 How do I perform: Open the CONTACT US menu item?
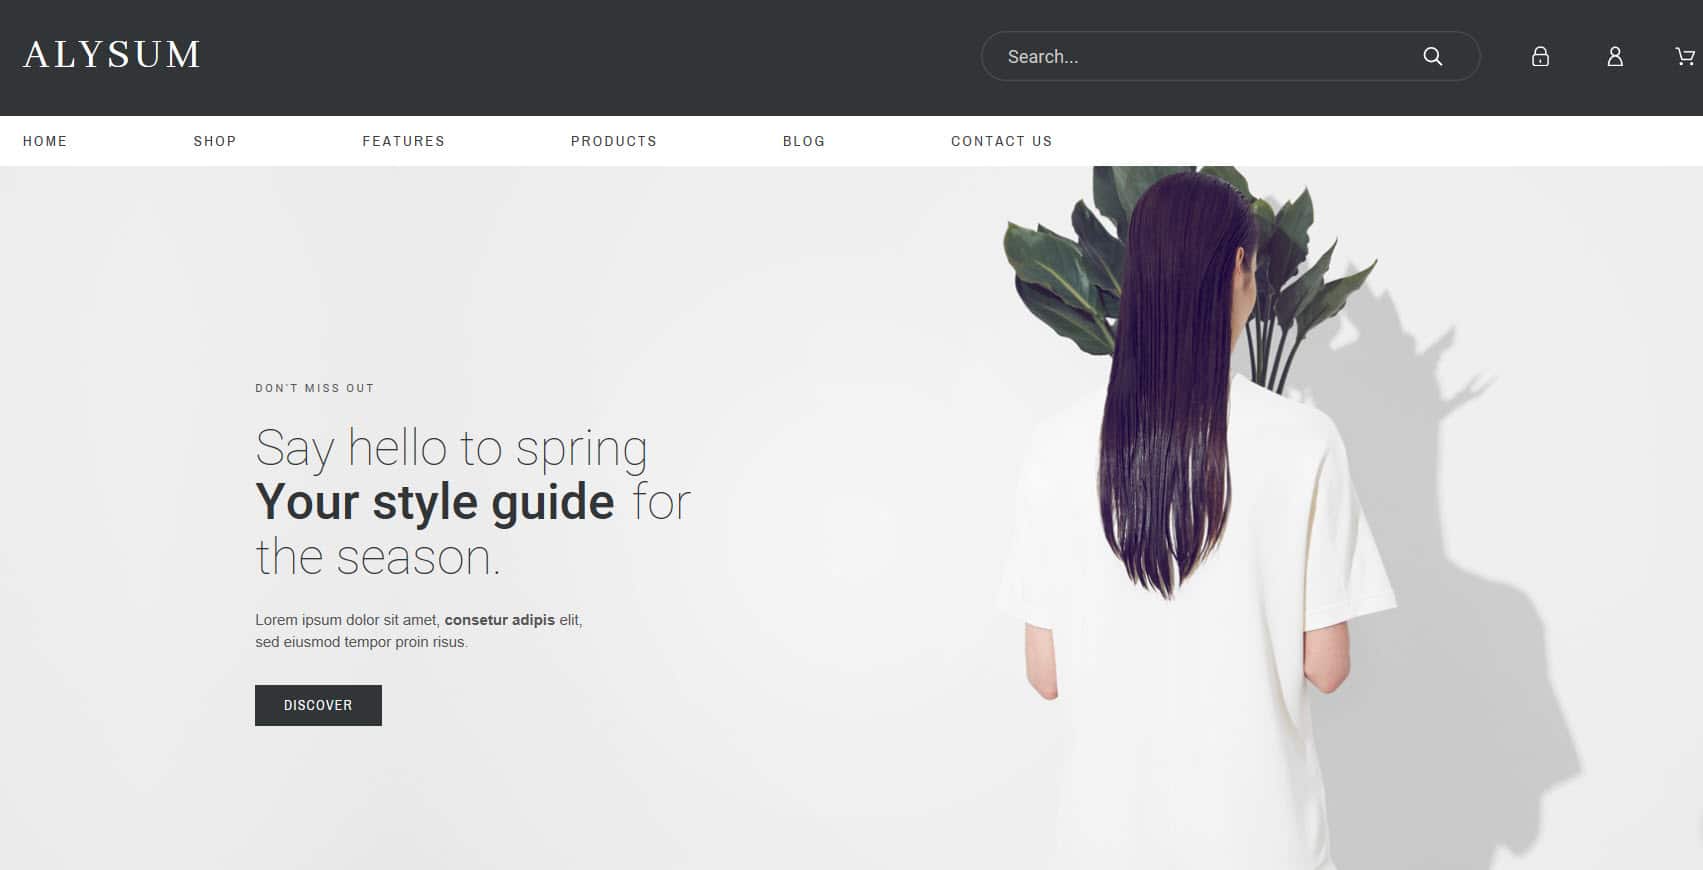(x=1001, y=141)
